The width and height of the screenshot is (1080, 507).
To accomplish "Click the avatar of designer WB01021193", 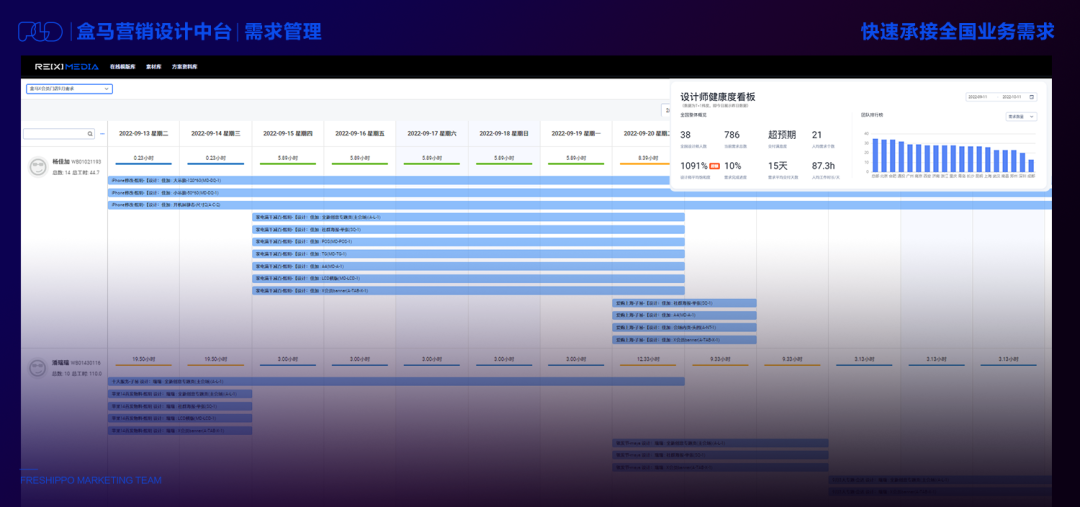I will point(38,166).
